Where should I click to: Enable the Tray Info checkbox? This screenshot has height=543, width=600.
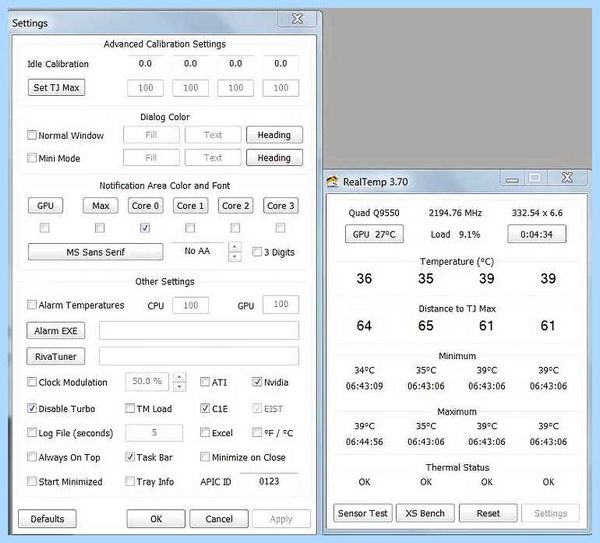click(x=130, y=481)
